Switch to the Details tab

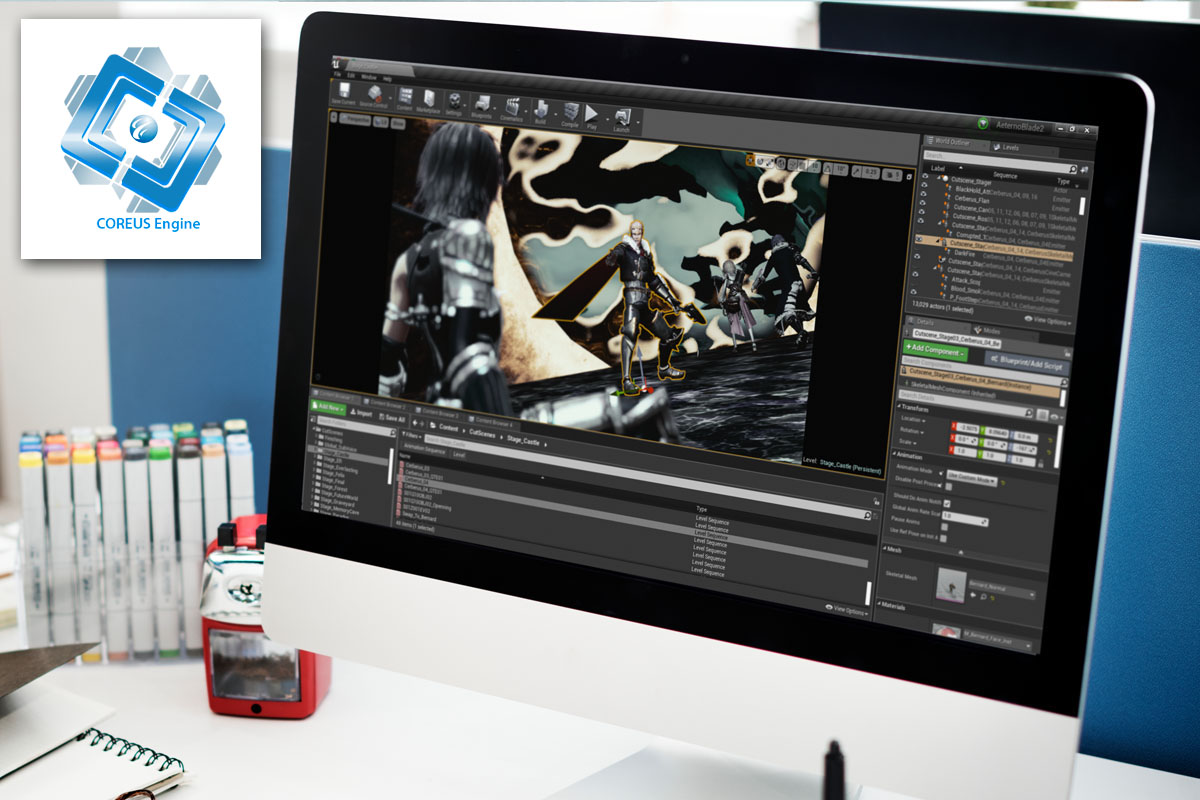click(x=925, y=322)
